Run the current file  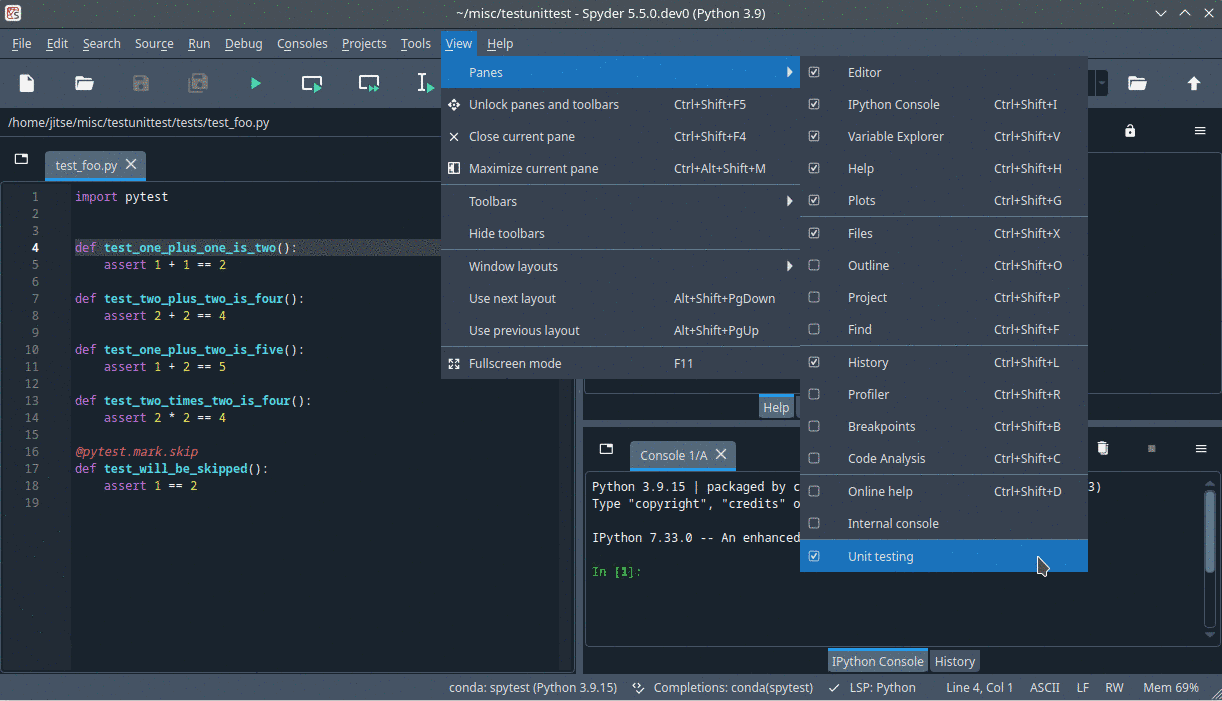254,84
